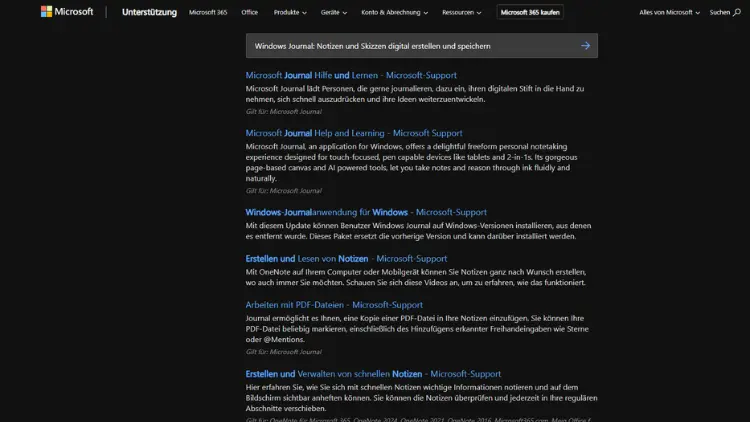
Task: Click the Microsoft logo
Action: click(67, 11)
